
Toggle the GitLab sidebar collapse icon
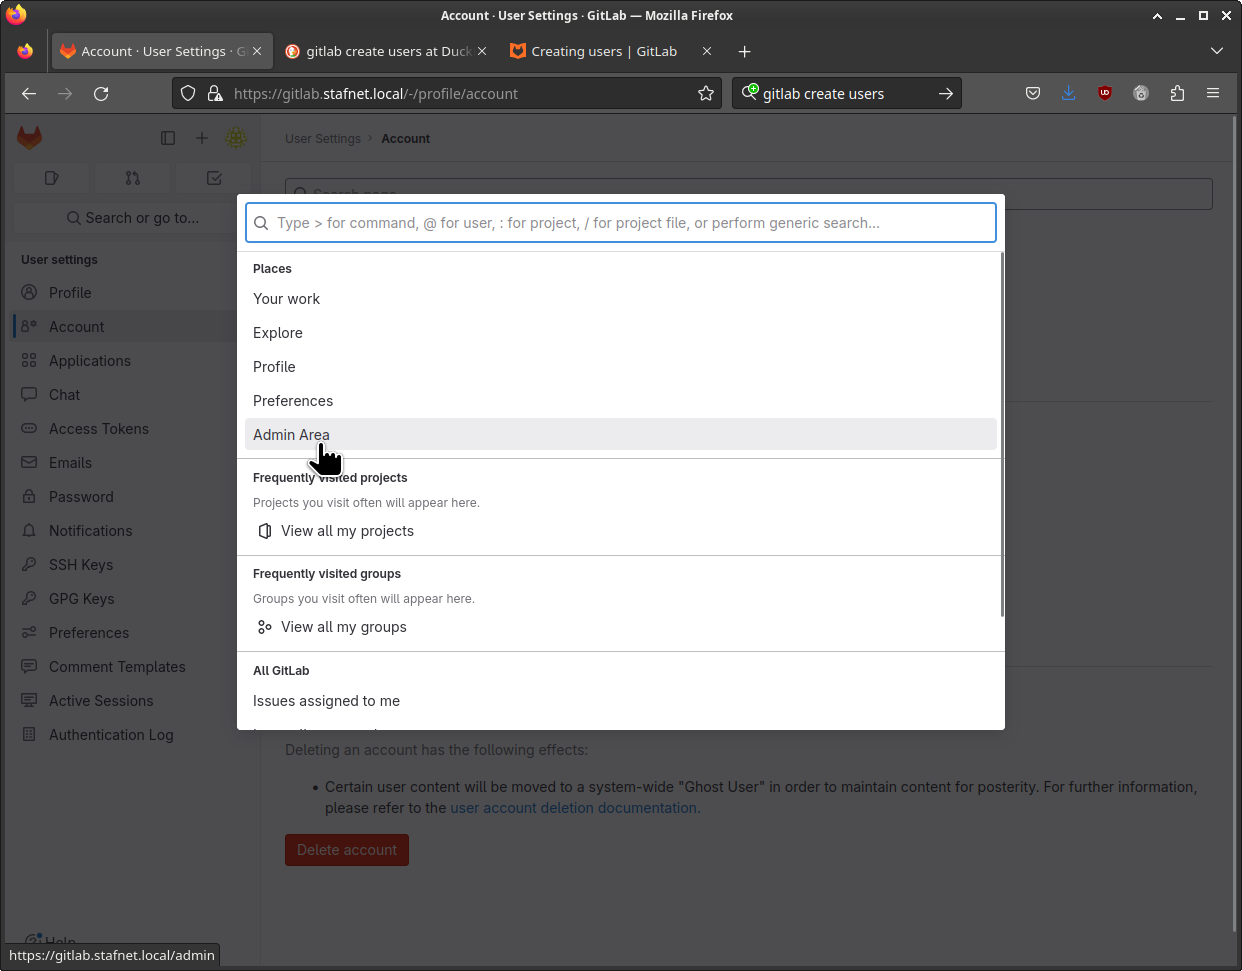point(168,138)
